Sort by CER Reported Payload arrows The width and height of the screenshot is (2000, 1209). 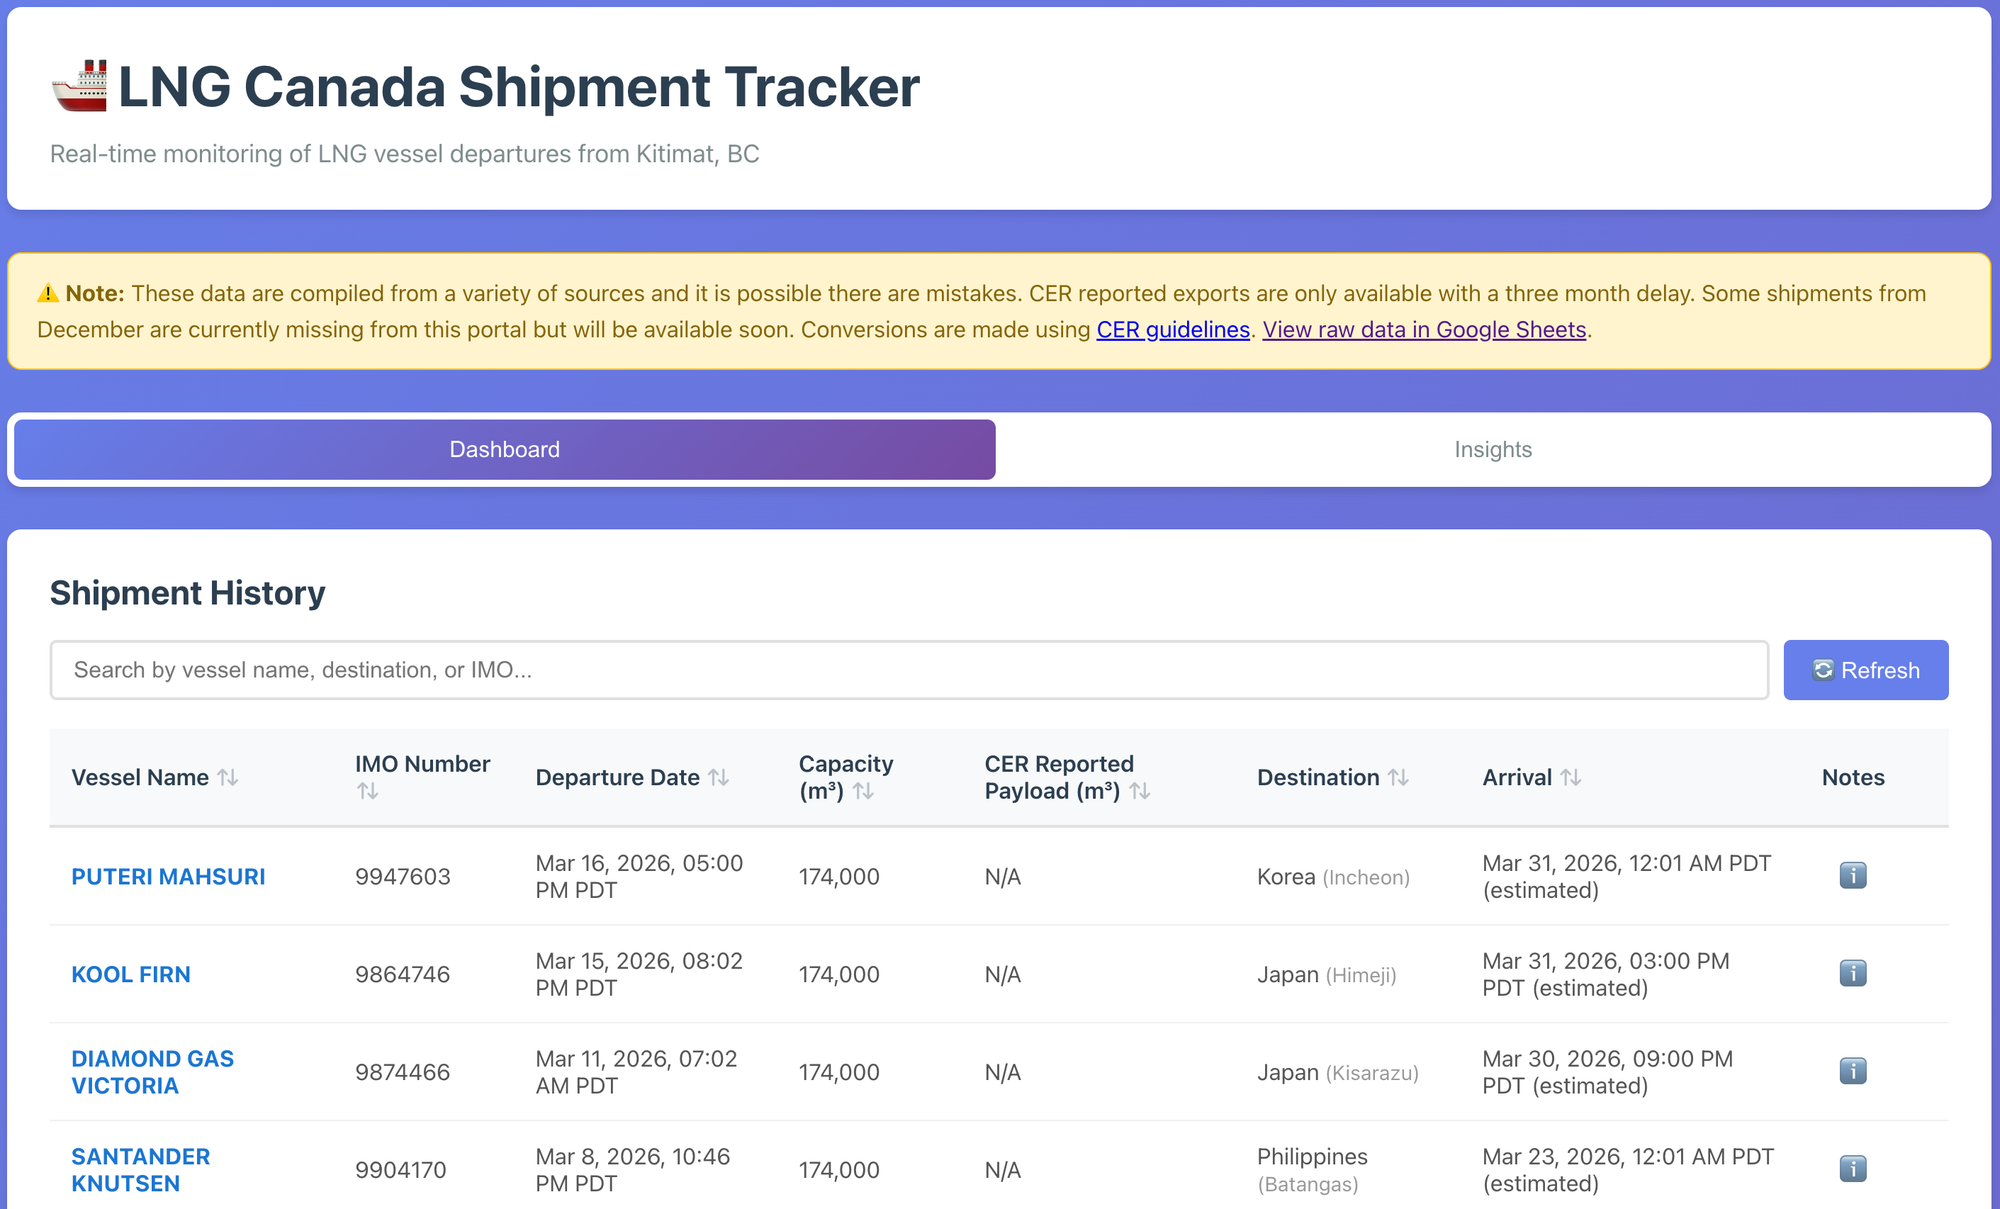(x=1140, y=791)
